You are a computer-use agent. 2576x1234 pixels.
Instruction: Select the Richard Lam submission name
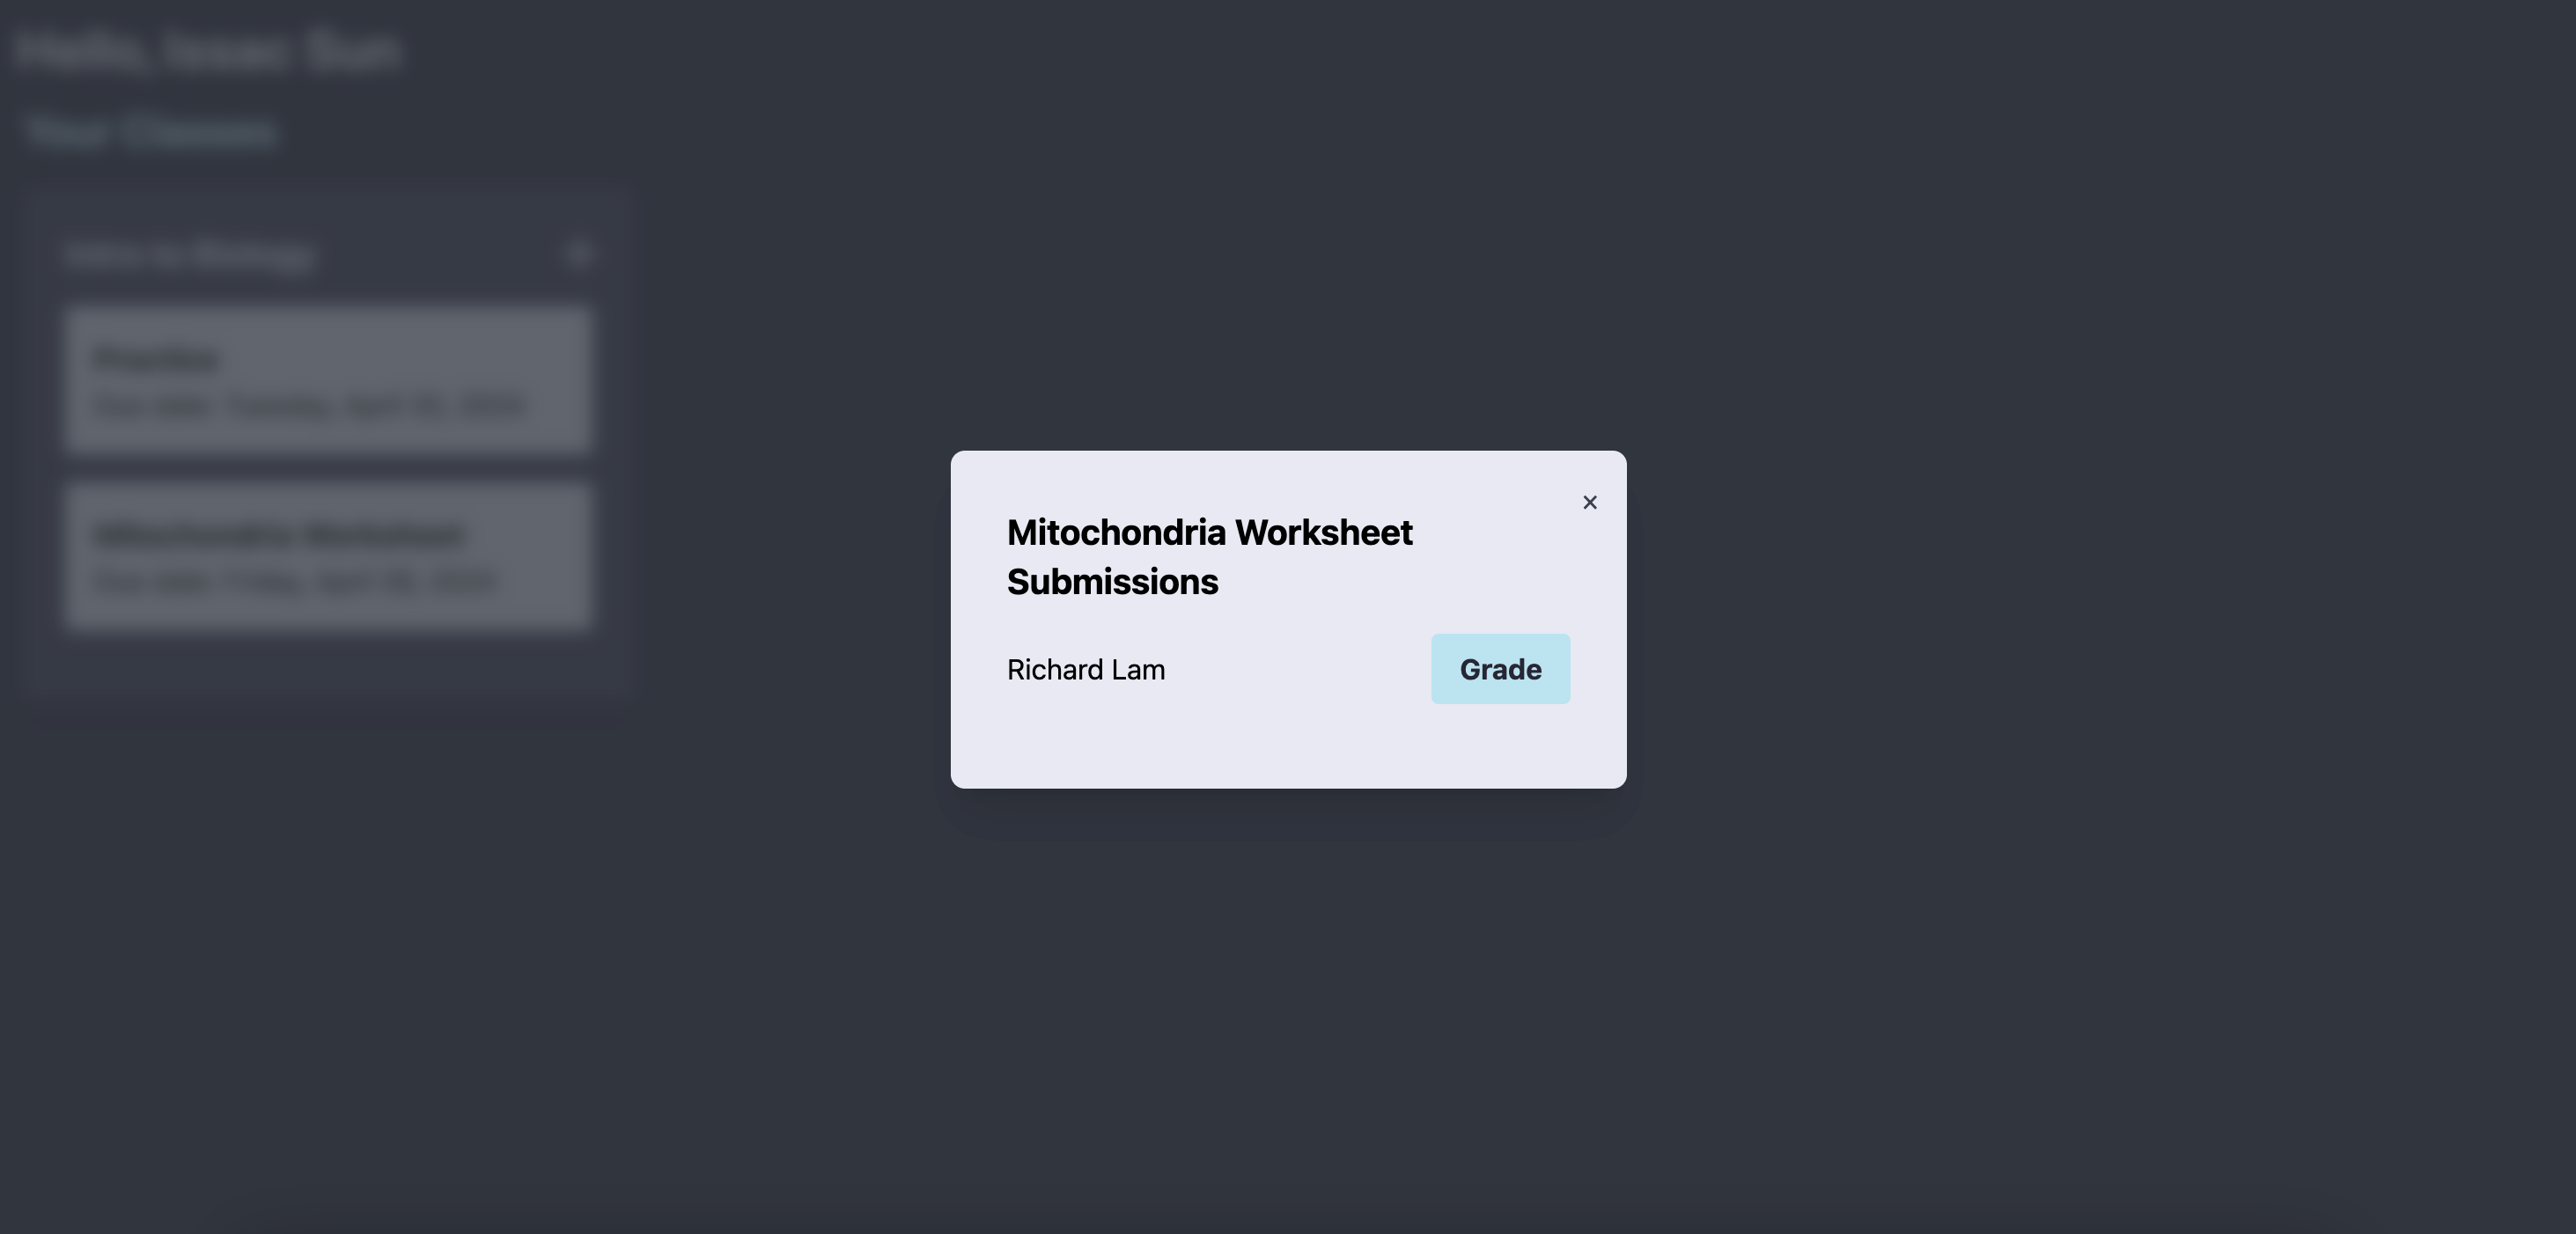(1086, 670)
